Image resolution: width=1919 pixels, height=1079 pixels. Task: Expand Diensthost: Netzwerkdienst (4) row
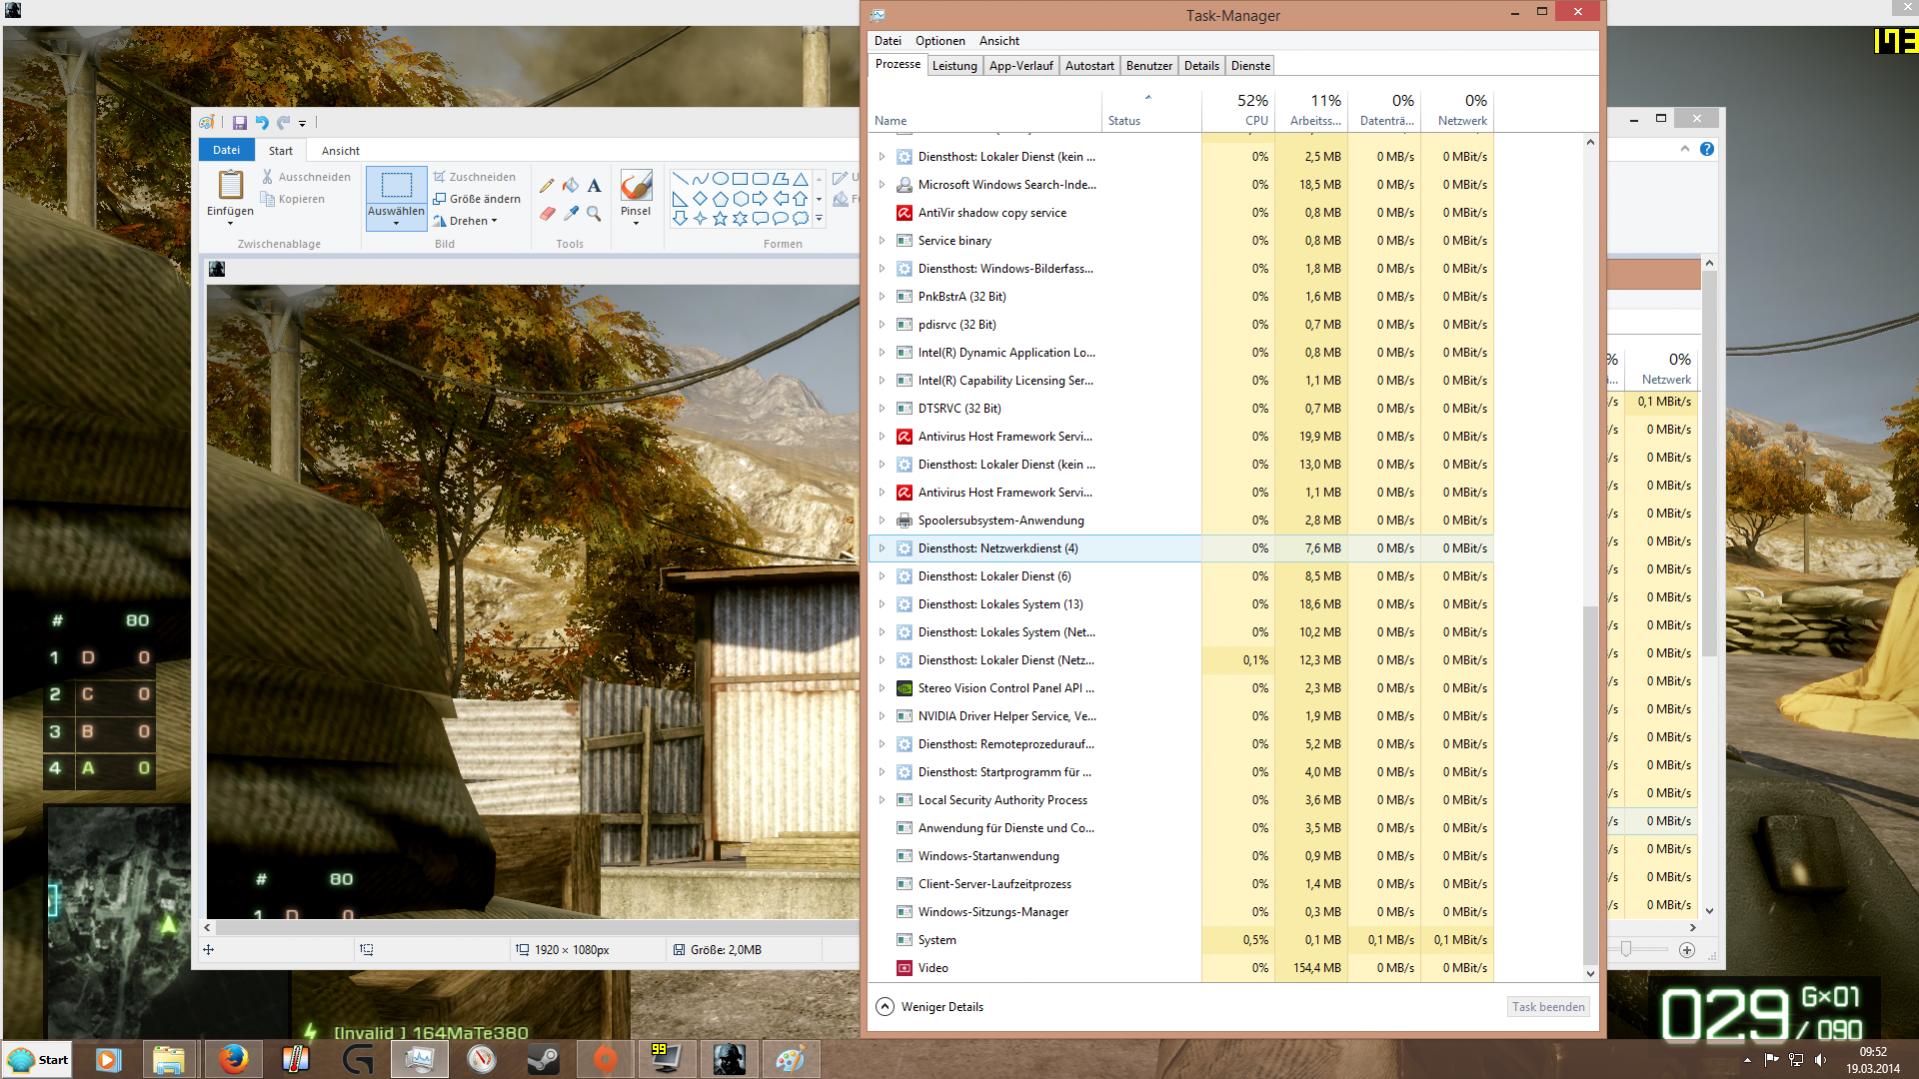pyautogui.click(x=881, y=549)
